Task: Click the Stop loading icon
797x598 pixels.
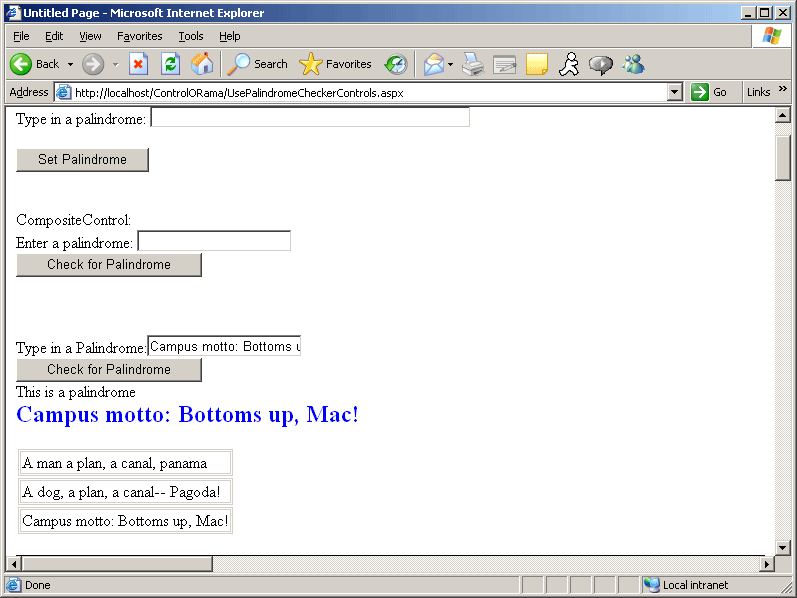Action: pyautogui.click(x=138, y=64)
